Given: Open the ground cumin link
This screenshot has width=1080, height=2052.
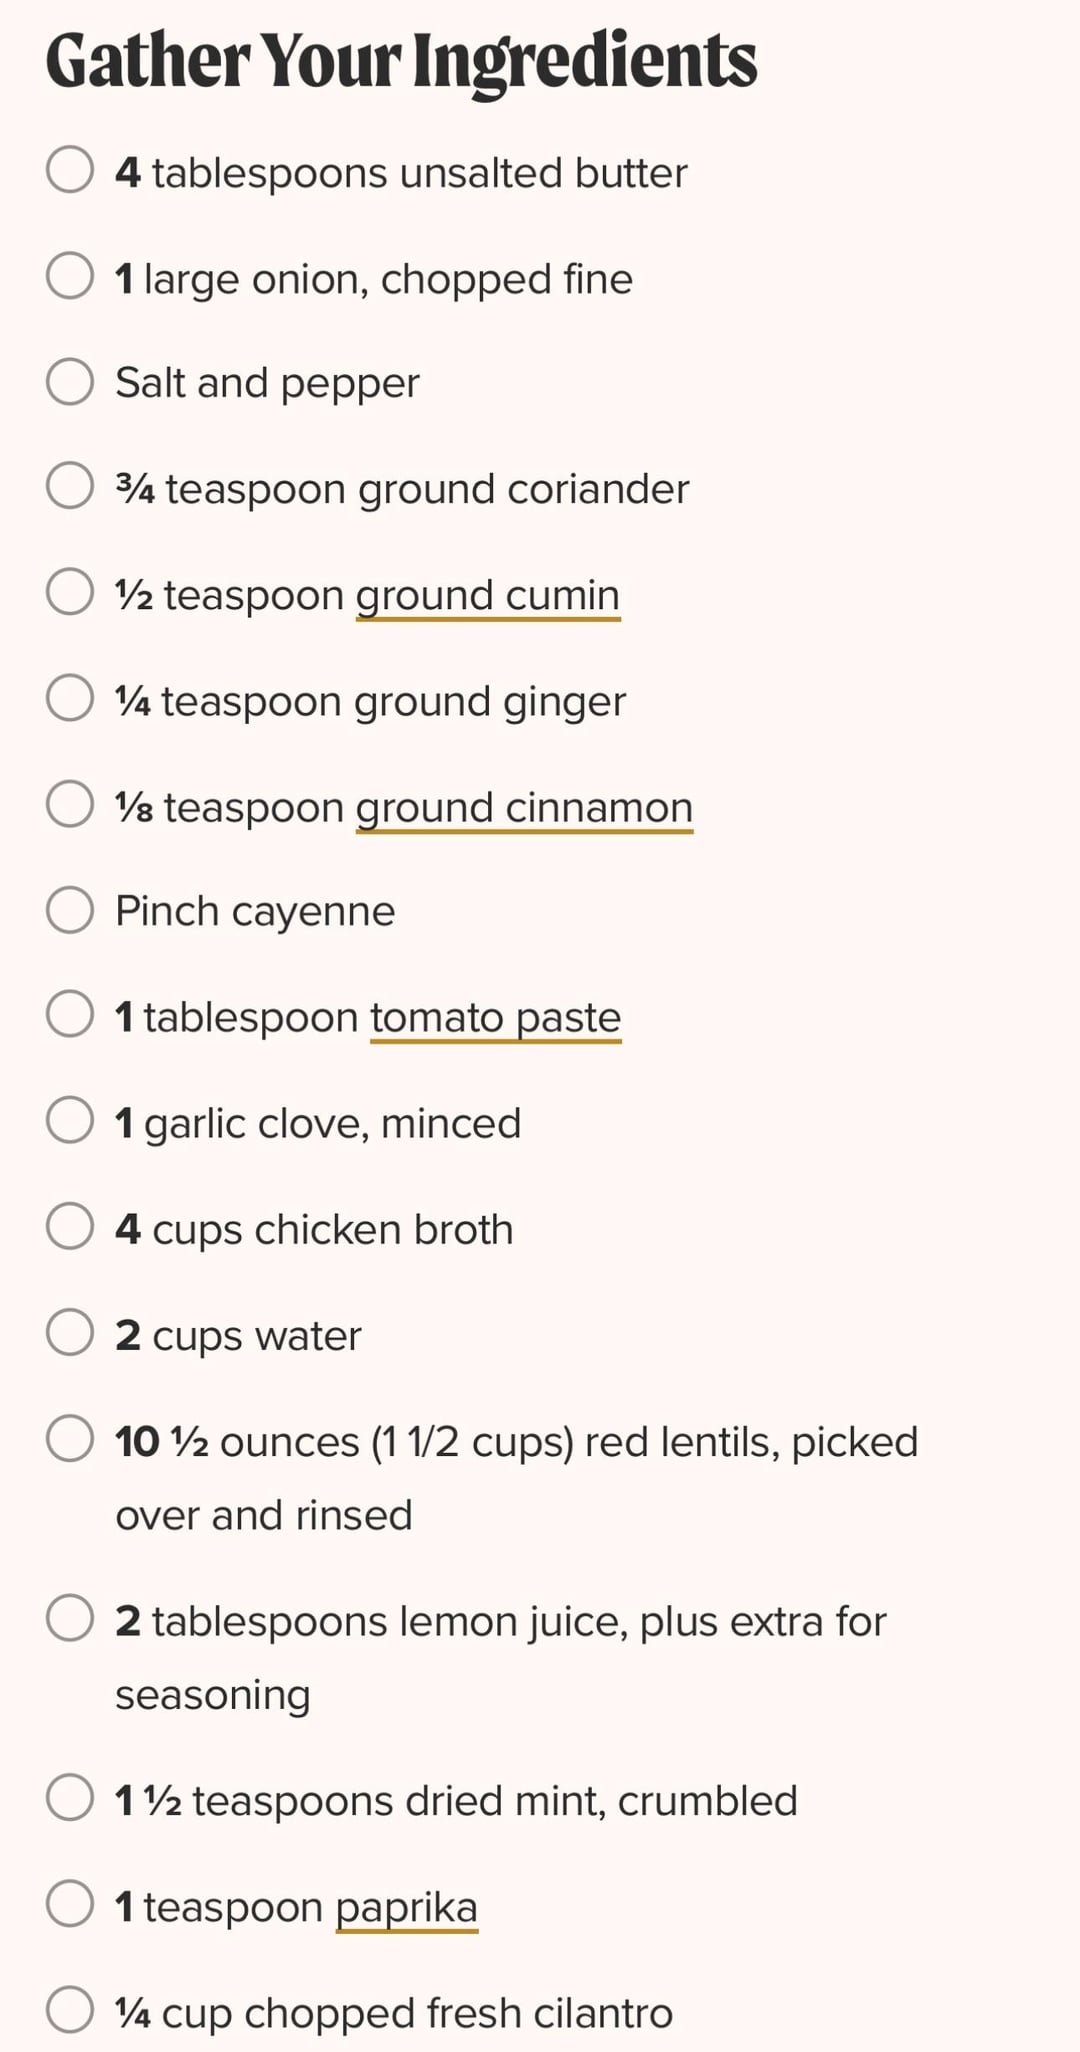Looking at the screenshot, I should click(x=488, y=596).
